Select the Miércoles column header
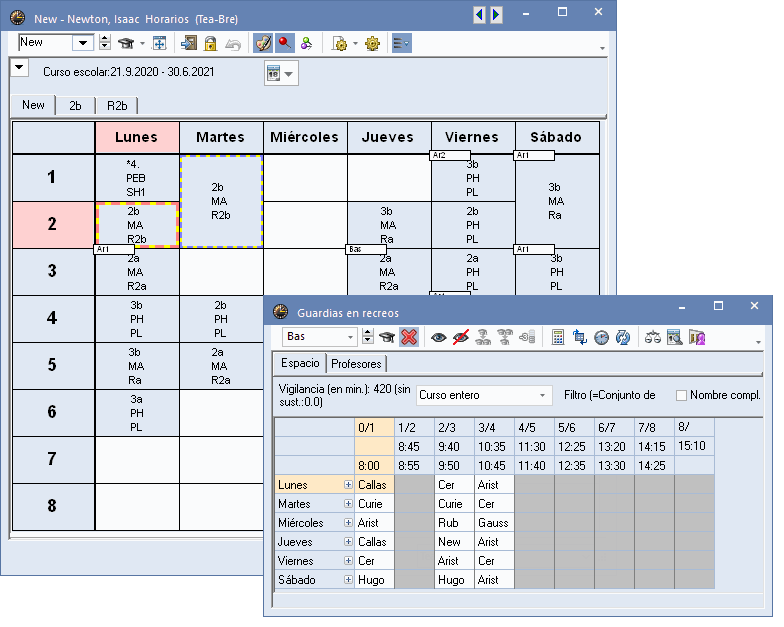The width and height of the screenshot is (784, 627). click(304, 137)
